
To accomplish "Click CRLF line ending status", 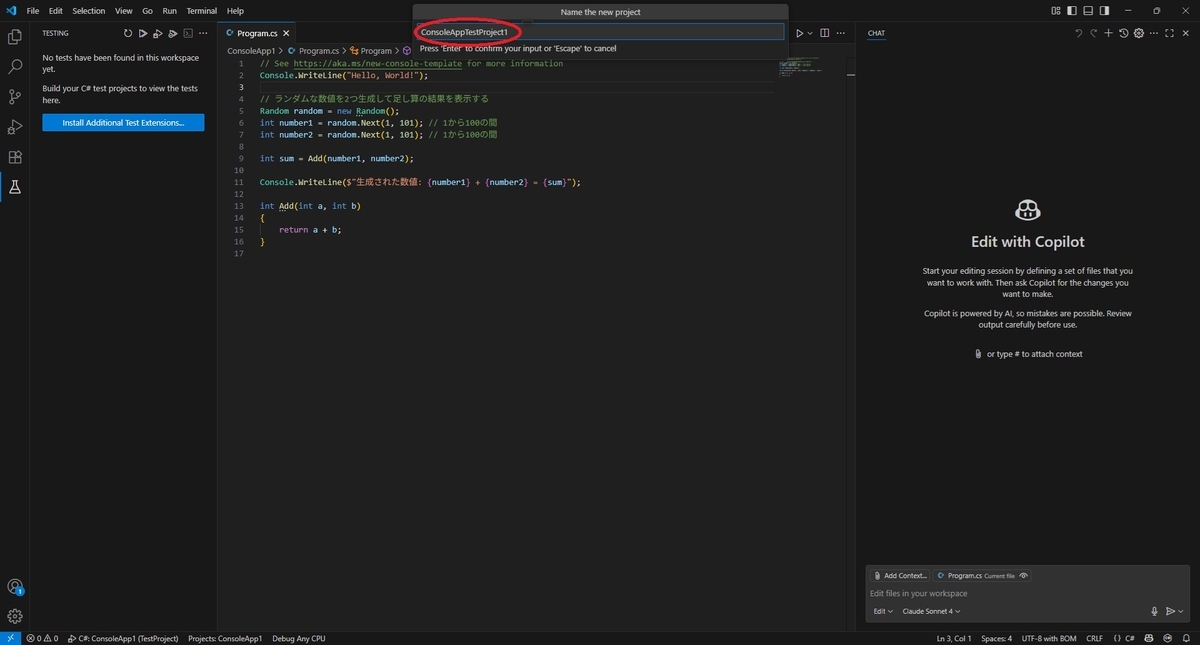I will tap(1095, 638).
